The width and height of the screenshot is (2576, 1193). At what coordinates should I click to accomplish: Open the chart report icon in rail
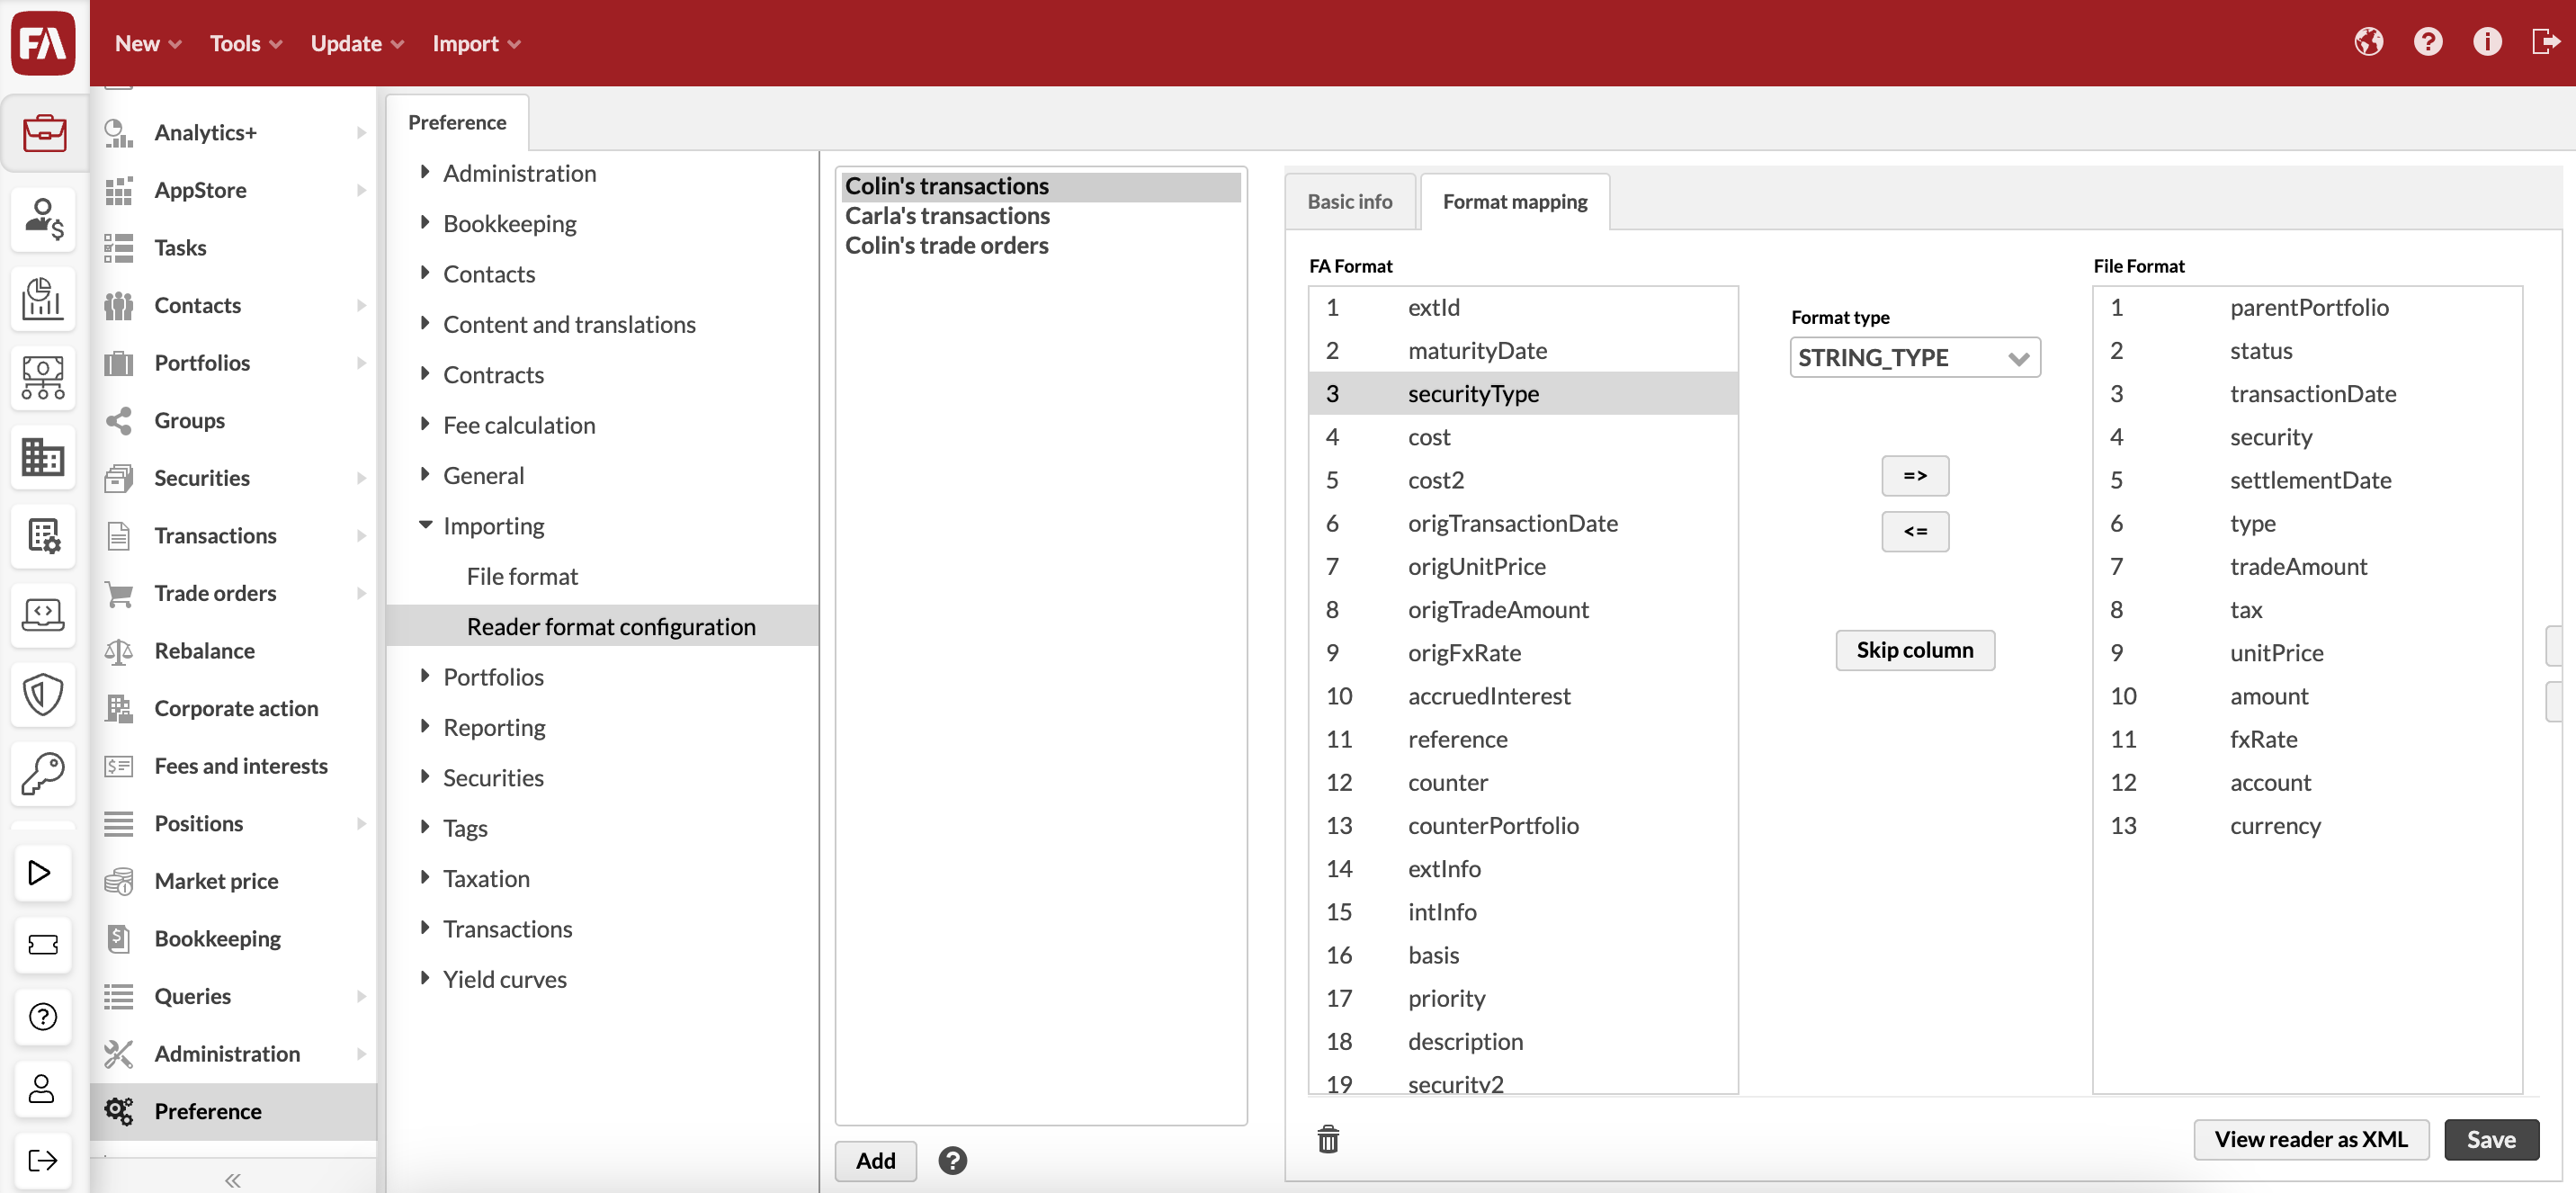(44, 298)
